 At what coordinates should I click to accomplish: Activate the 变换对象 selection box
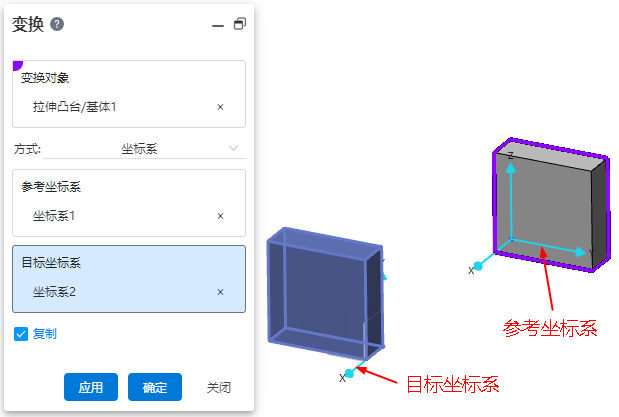[129, 94]
